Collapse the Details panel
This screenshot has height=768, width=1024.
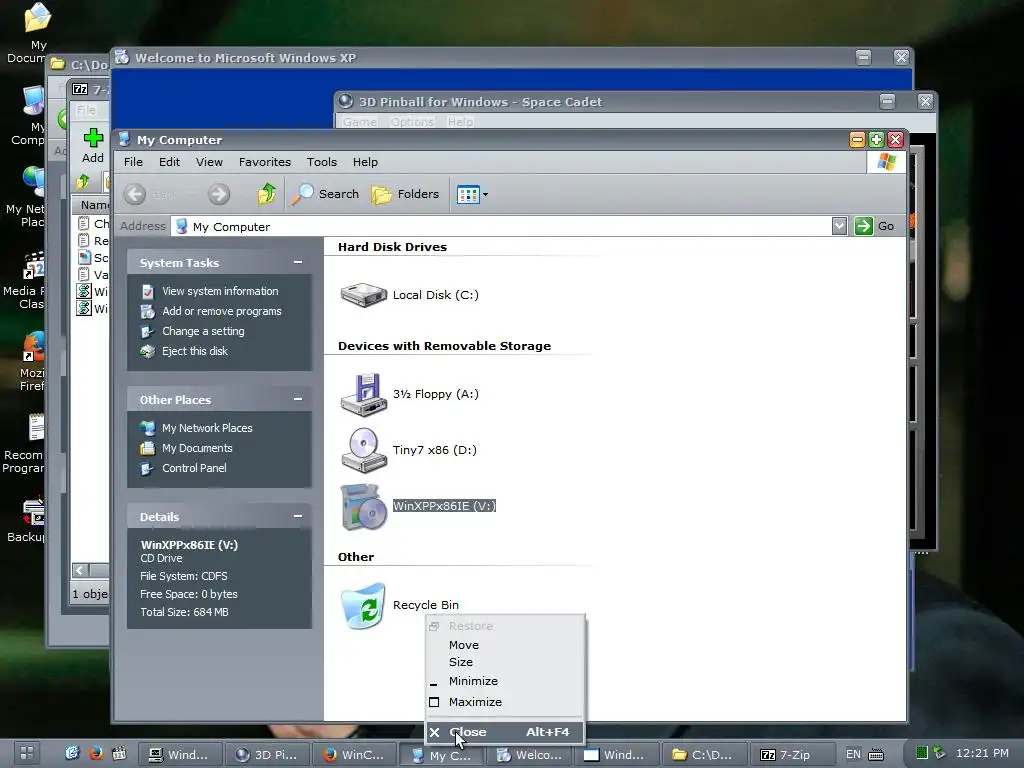[298, 516]
